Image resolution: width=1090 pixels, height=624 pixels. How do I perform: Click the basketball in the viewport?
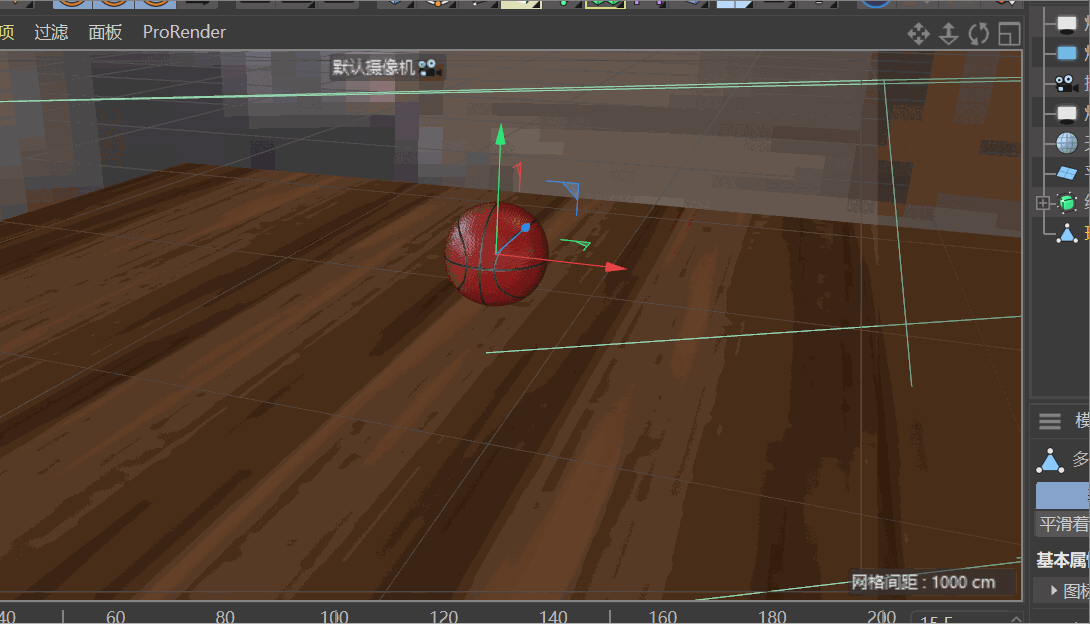click(x=496, y=255)
